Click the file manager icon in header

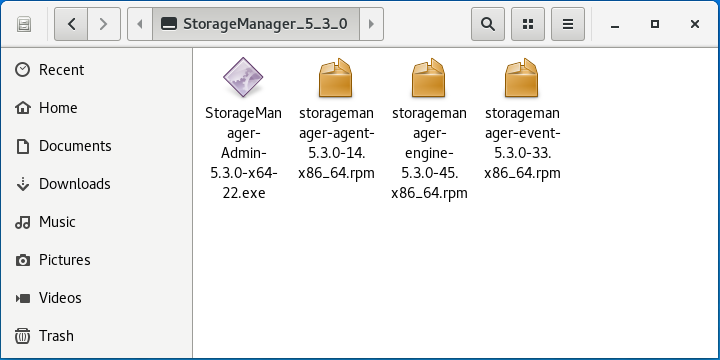point(24,24)
